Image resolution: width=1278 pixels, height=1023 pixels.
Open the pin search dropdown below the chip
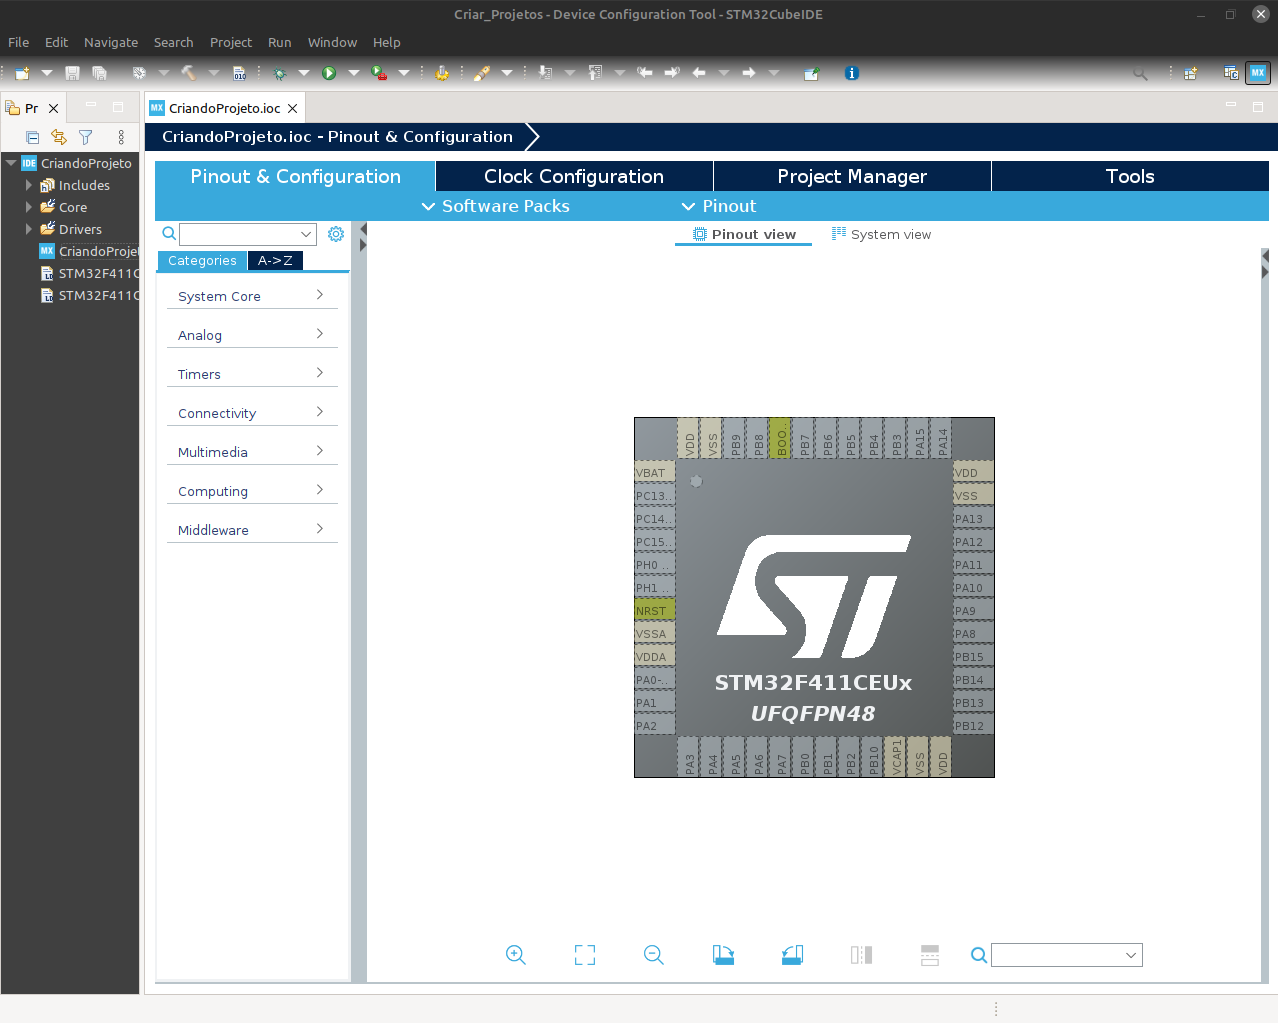coord(1131,955)
